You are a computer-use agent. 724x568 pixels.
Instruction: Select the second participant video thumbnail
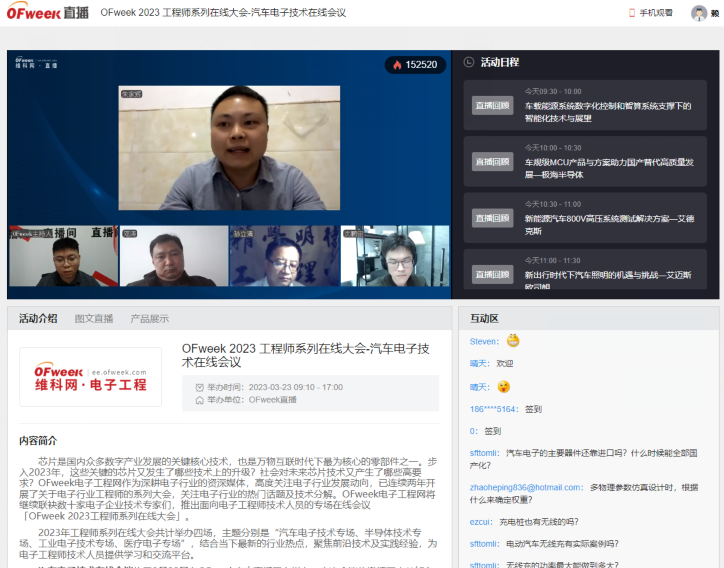(x=174, y=256)
